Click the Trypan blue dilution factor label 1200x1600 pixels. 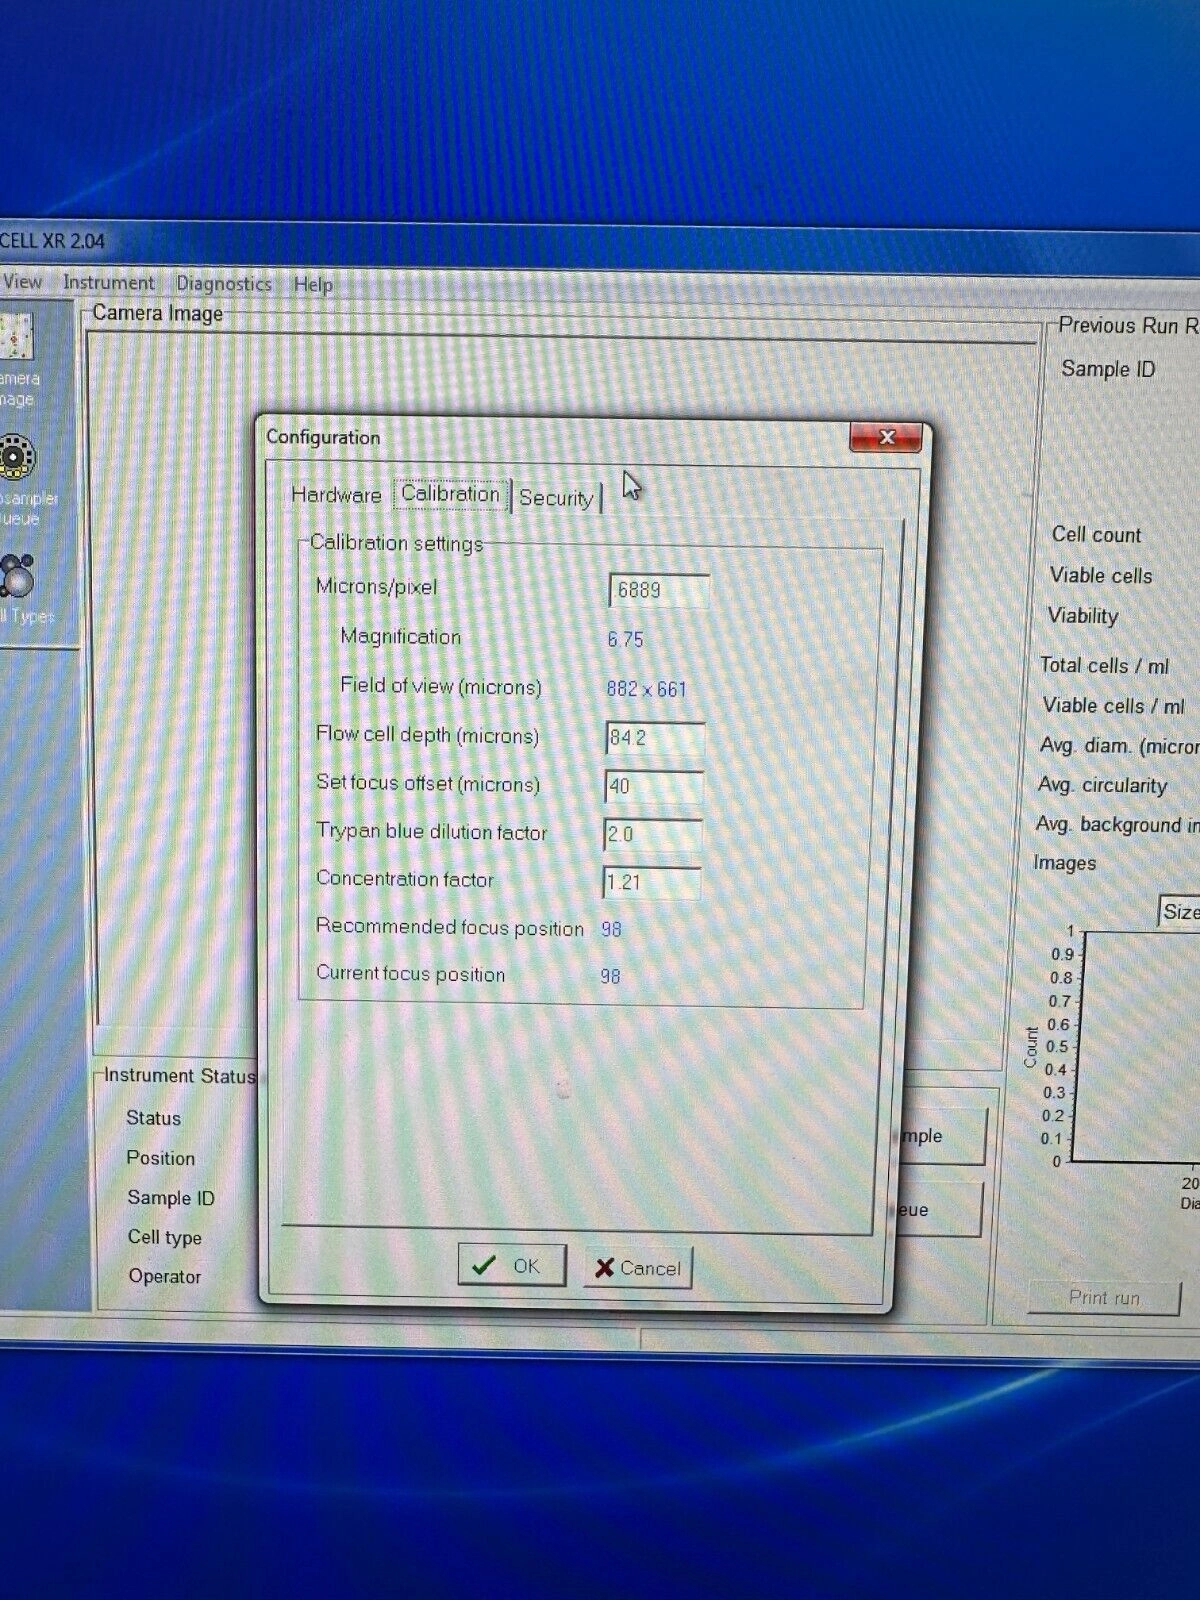[431, 832]
